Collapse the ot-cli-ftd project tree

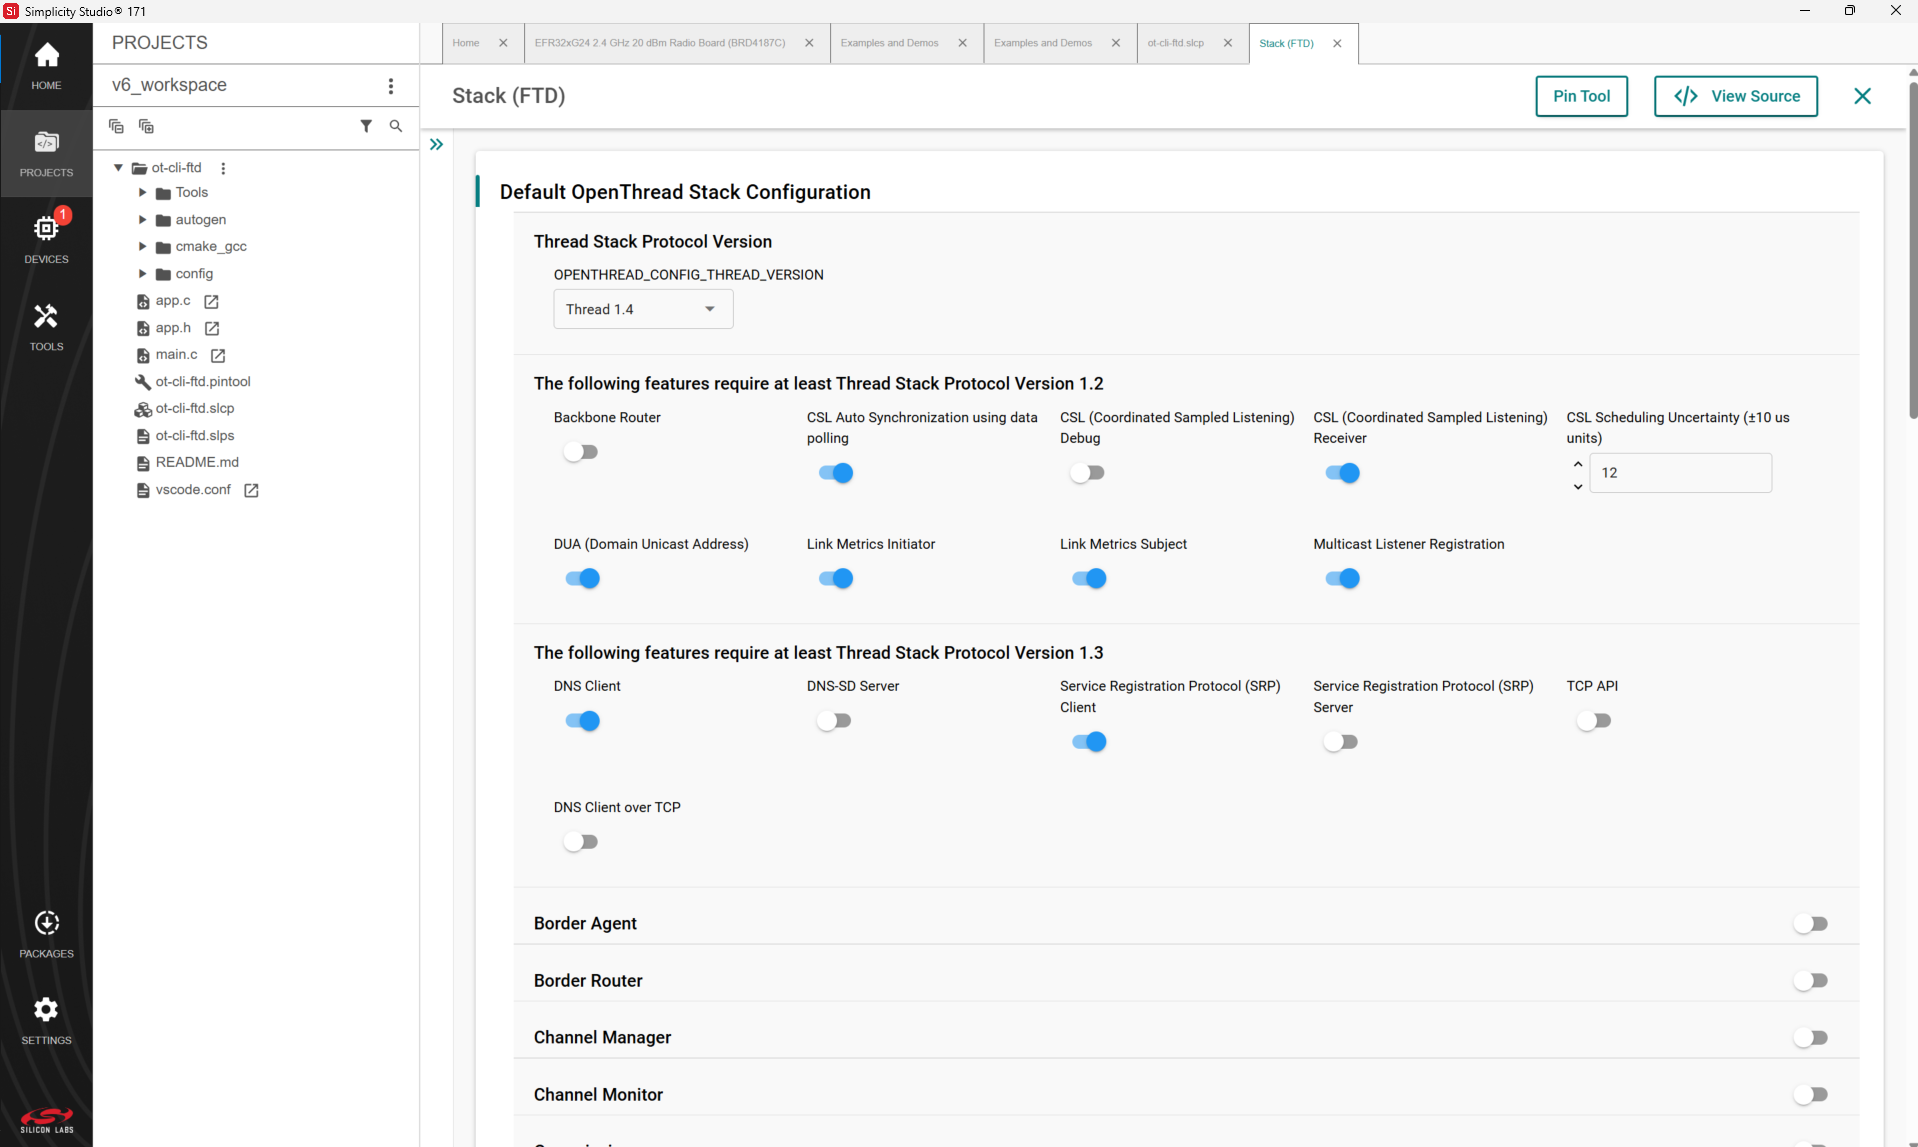(x=117, y=167)
